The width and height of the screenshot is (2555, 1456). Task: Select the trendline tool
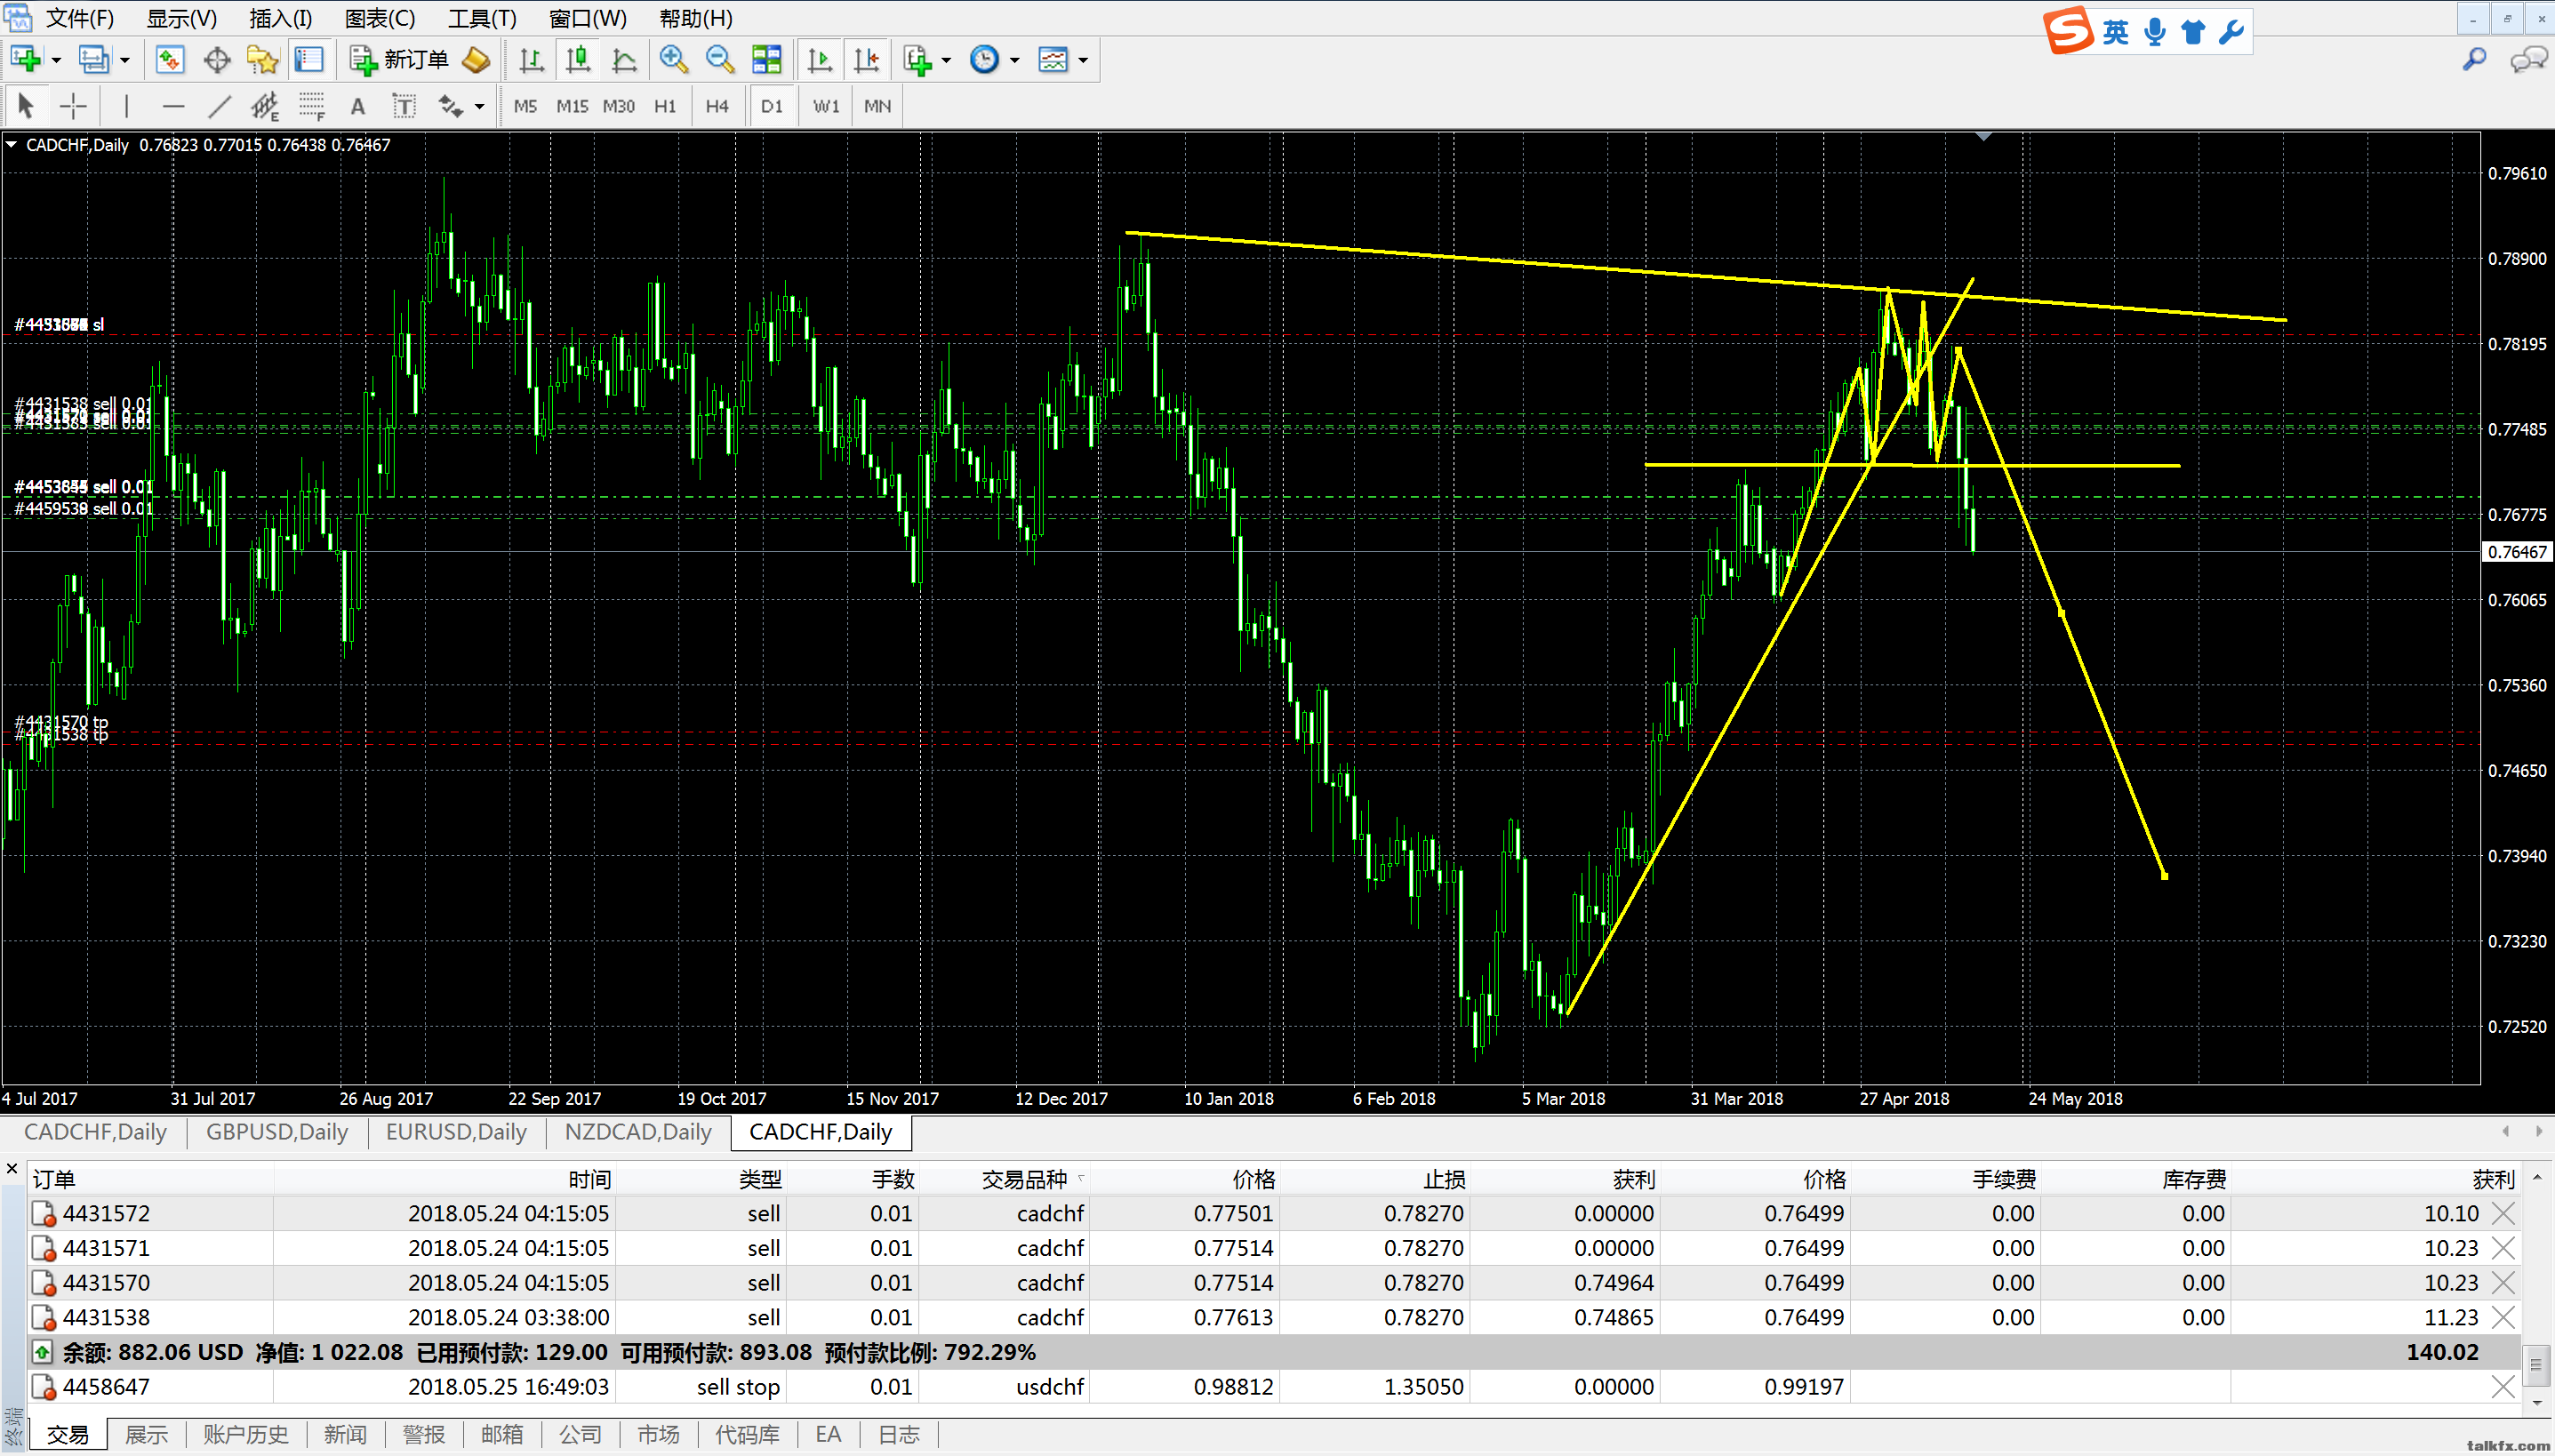(219, 105)
